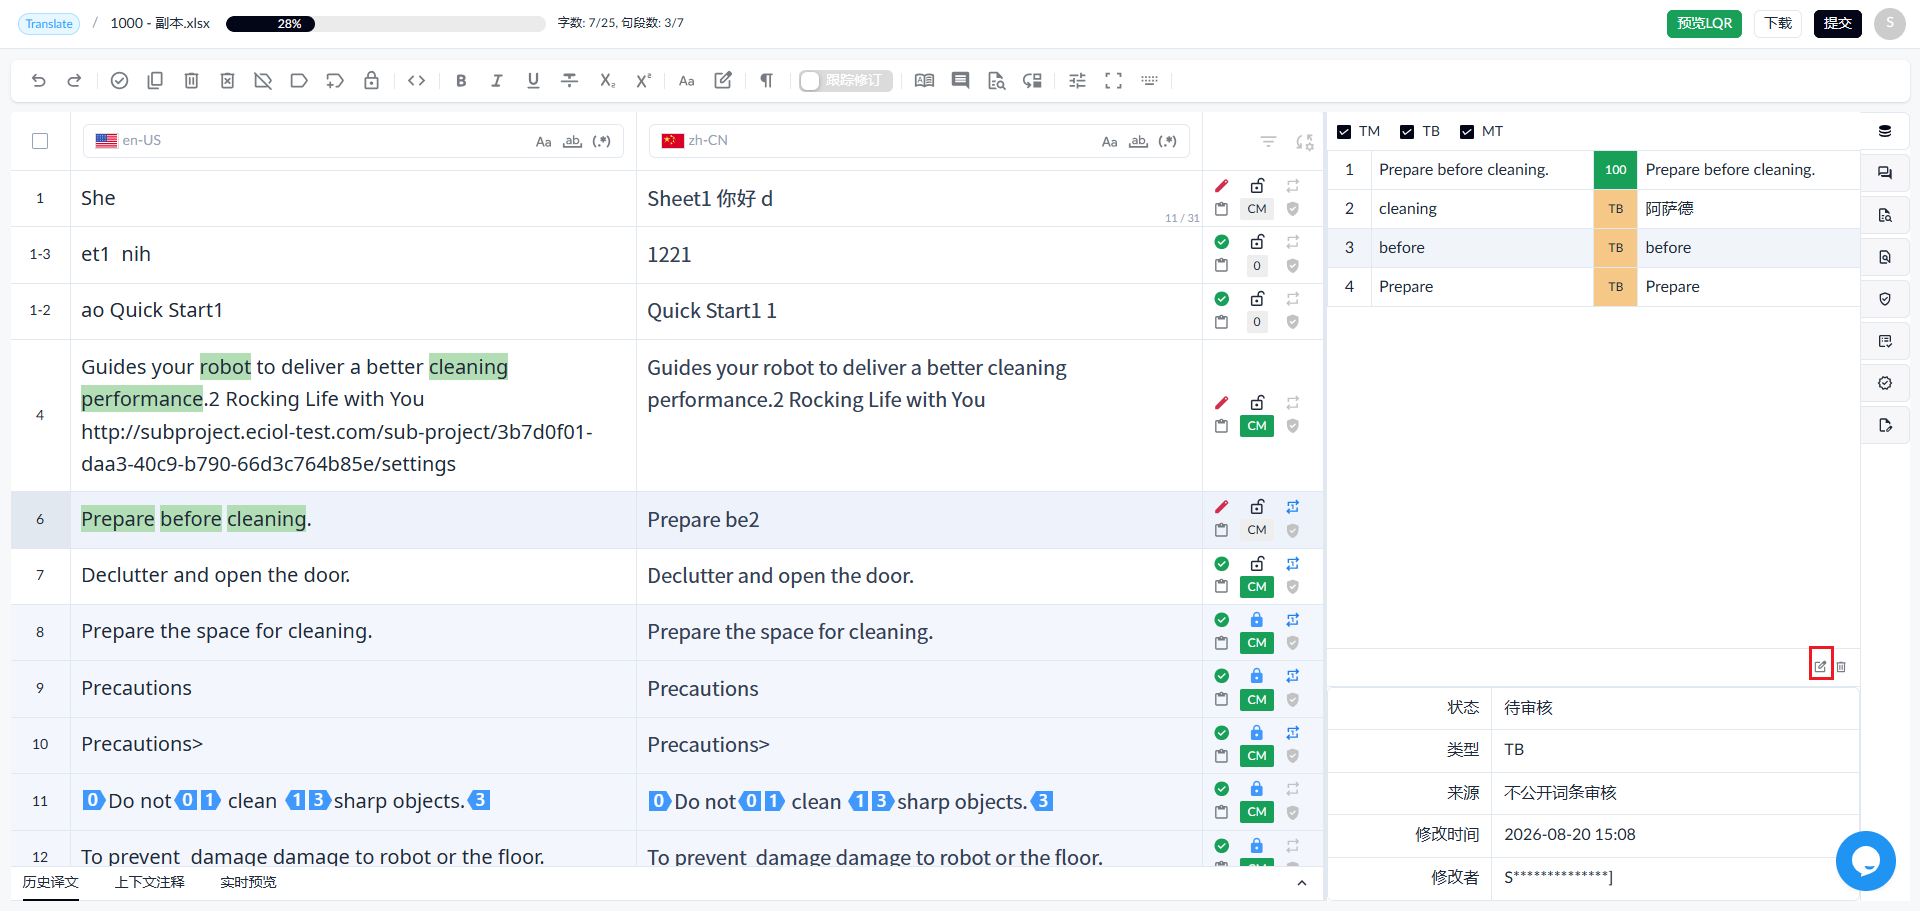Apply strikethrough formatting
Screen dimensions: 1920x911
tap(569, 81)
